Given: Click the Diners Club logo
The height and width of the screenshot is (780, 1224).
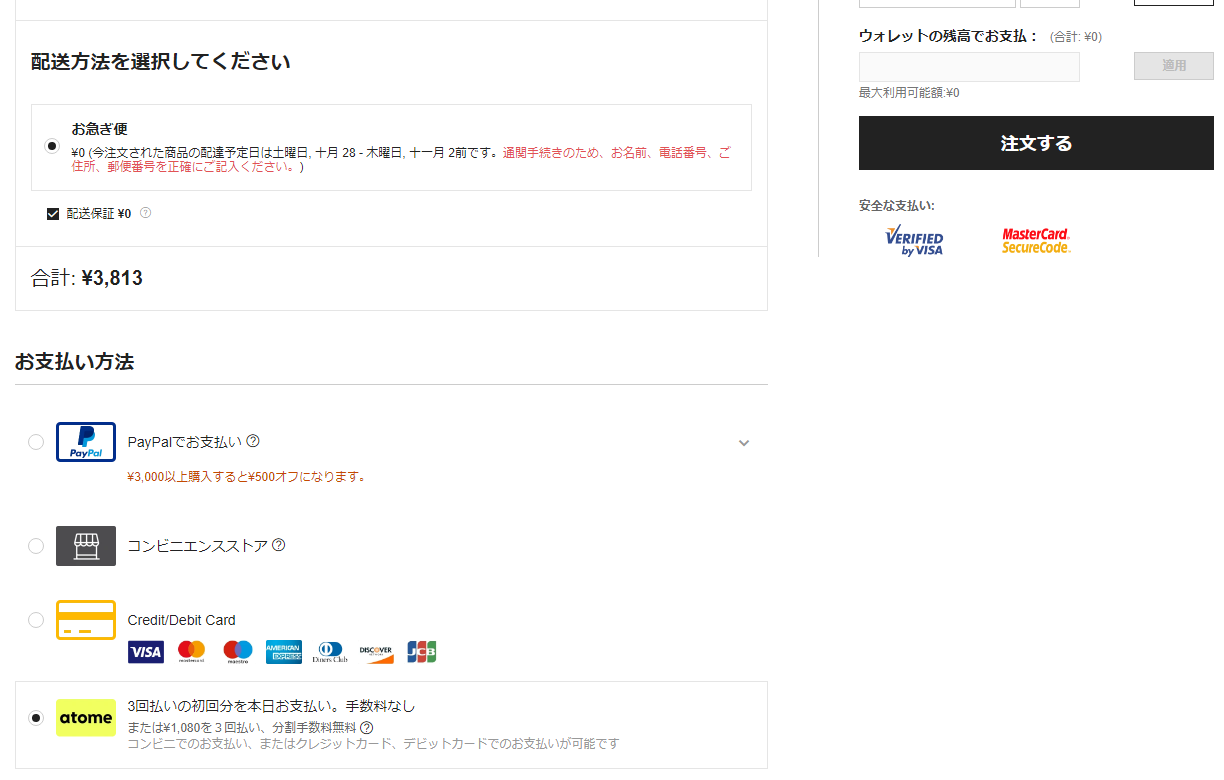Looking at the screenshot, I should (330, 652).
